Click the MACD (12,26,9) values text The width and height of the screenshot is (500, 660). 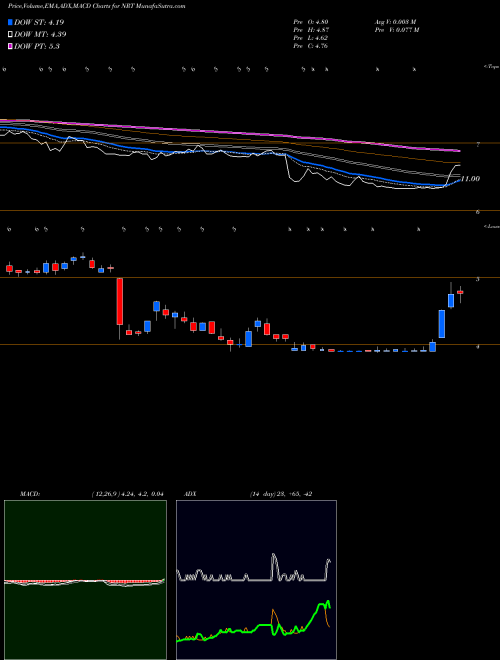pos(127,494)
